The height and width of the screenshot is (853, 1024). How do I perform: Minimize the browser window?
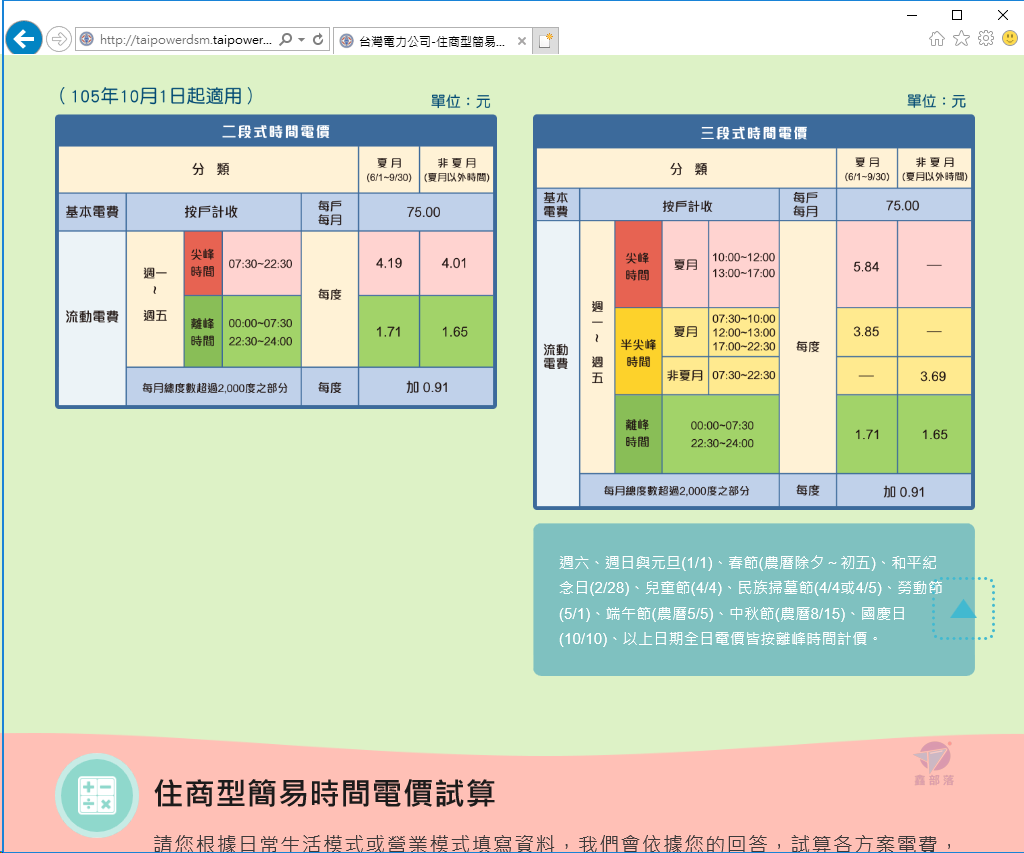click(x=912, y=15)
